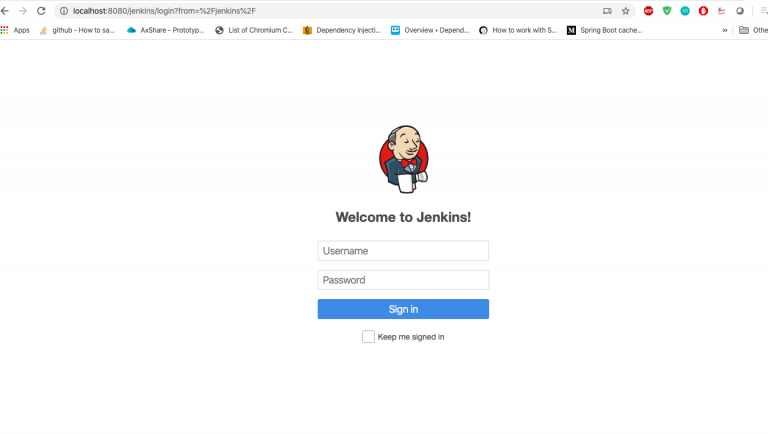Open the 'github - How to sa...' bookmark
The height and width of the screenshot is (434, 768).
[77, 30]
